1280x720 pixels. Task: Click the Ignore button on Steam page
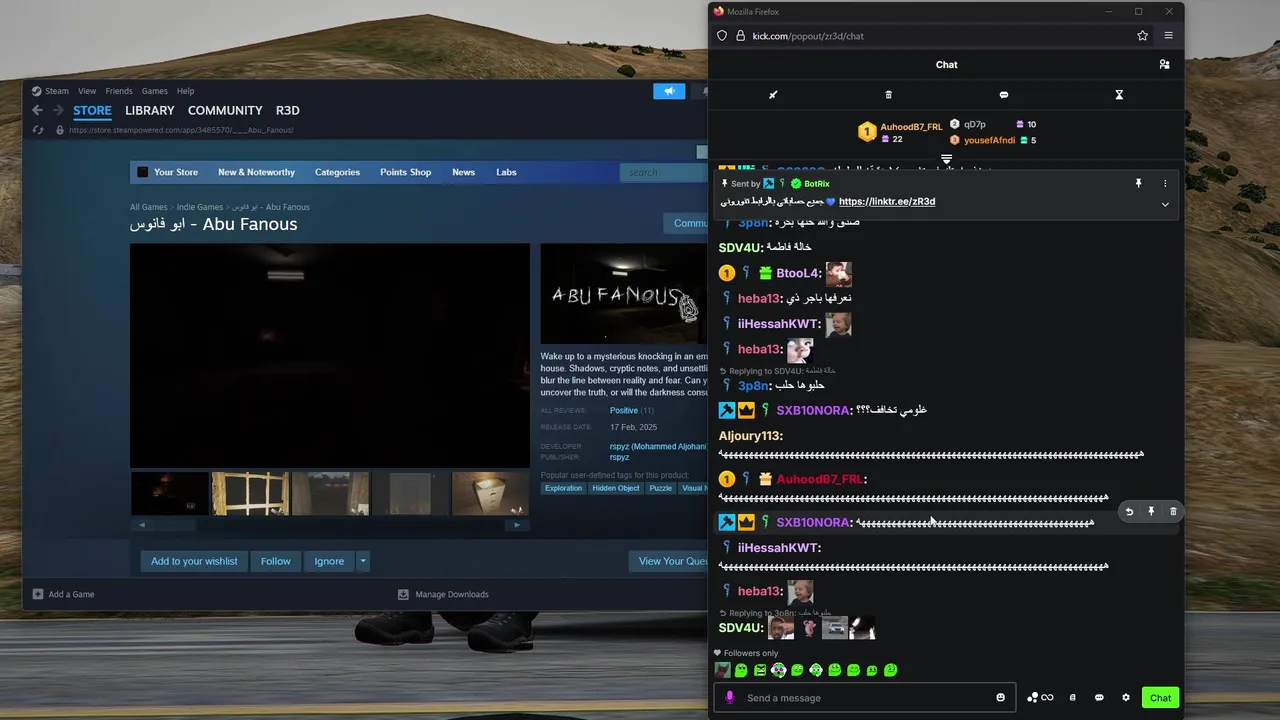tap(329, 561)
